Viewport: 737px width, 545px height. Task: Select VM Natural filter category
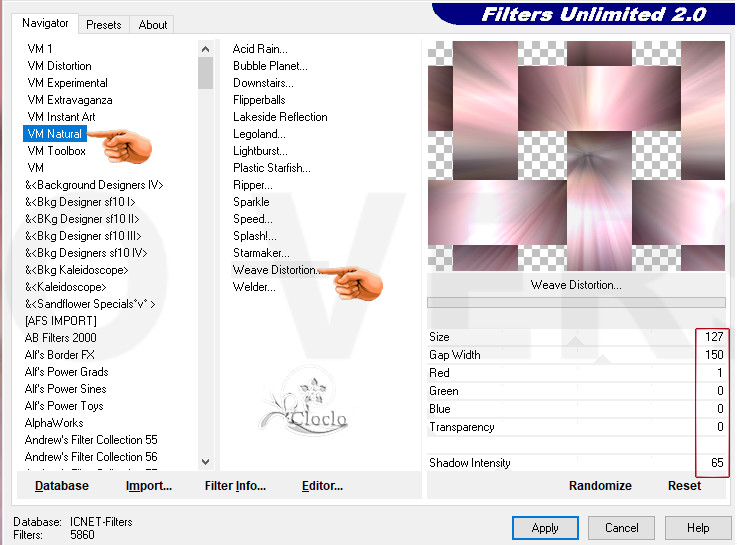coord(55,134)
